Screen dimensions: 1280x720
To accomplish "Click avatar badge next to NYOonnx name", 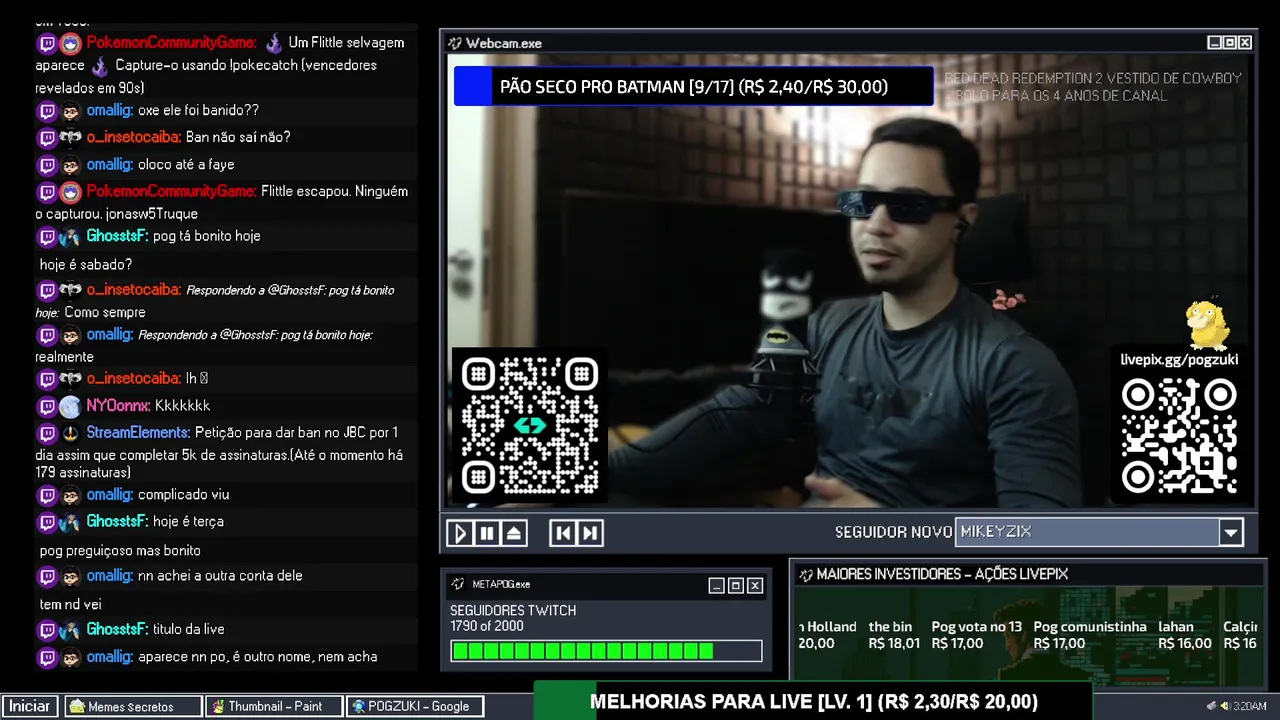I will tap(70, 406).
